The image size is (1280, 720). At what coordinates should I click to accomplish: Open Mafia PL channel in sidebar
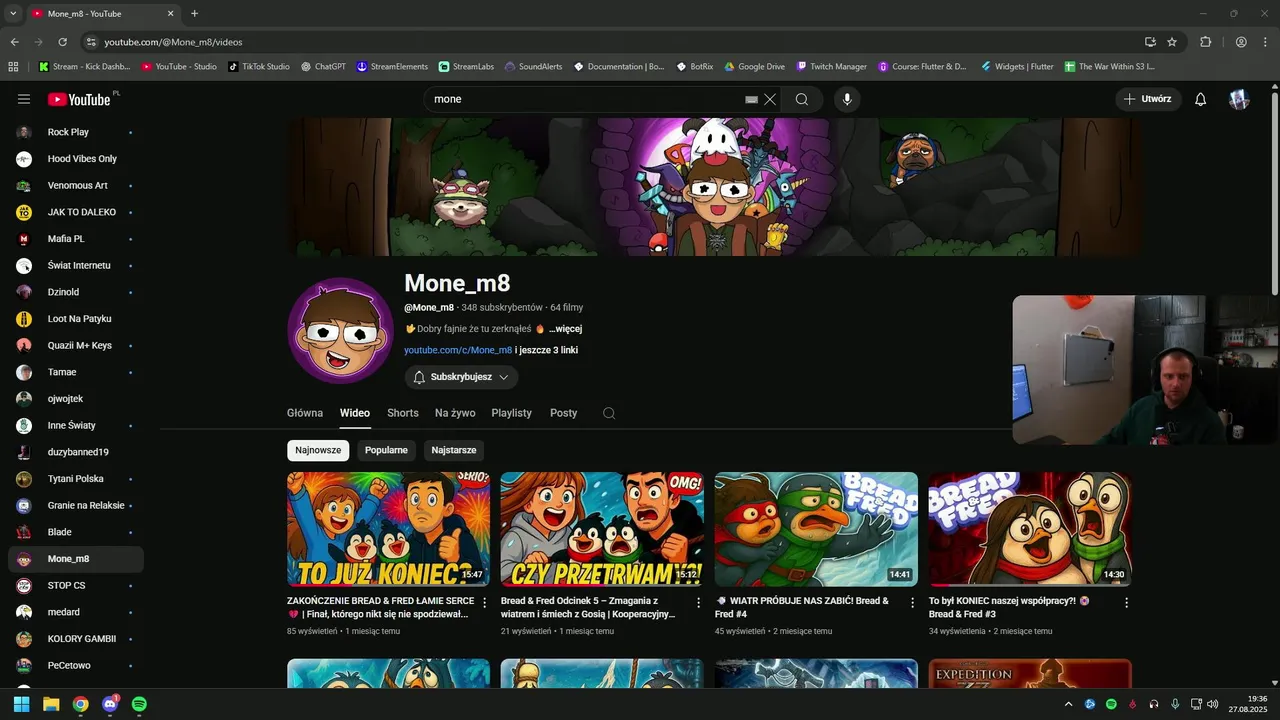(75, 239)
